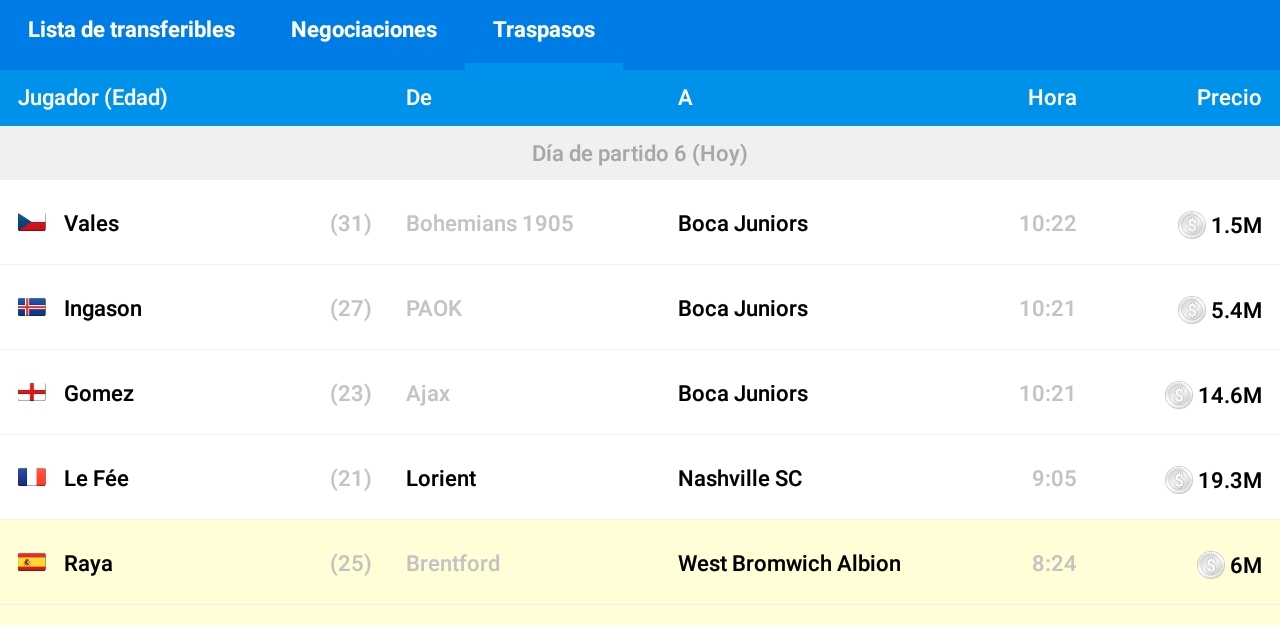Open the Lorient club link

click(441, 479)
